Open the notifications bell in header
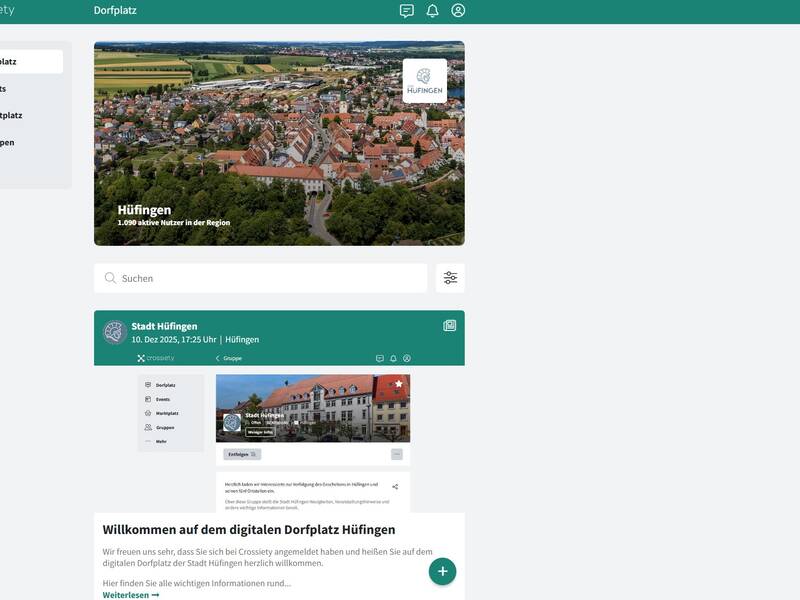The image size is (800, 600). tap(432, 11)
